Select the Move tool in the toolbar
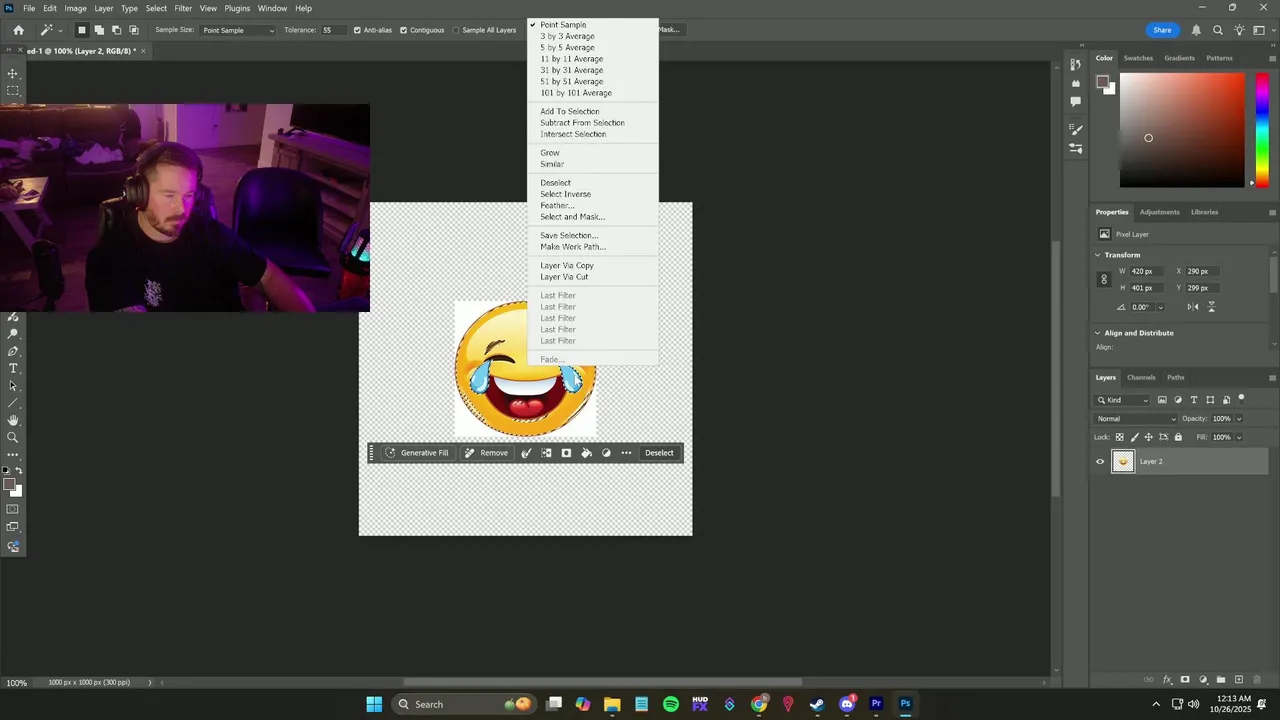 (13, 74)
